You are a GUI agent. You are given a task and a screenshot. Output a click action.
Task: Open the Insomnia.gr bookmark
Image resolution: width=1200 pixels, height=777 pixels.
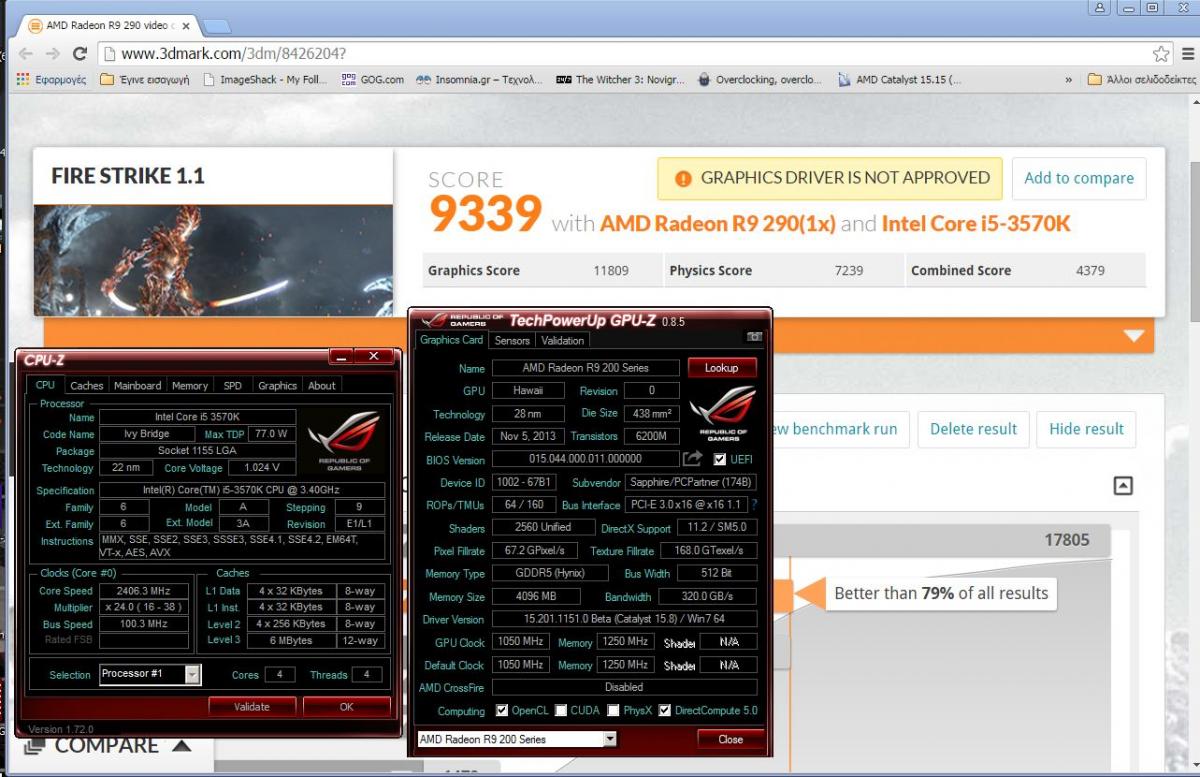pos(479,80)
